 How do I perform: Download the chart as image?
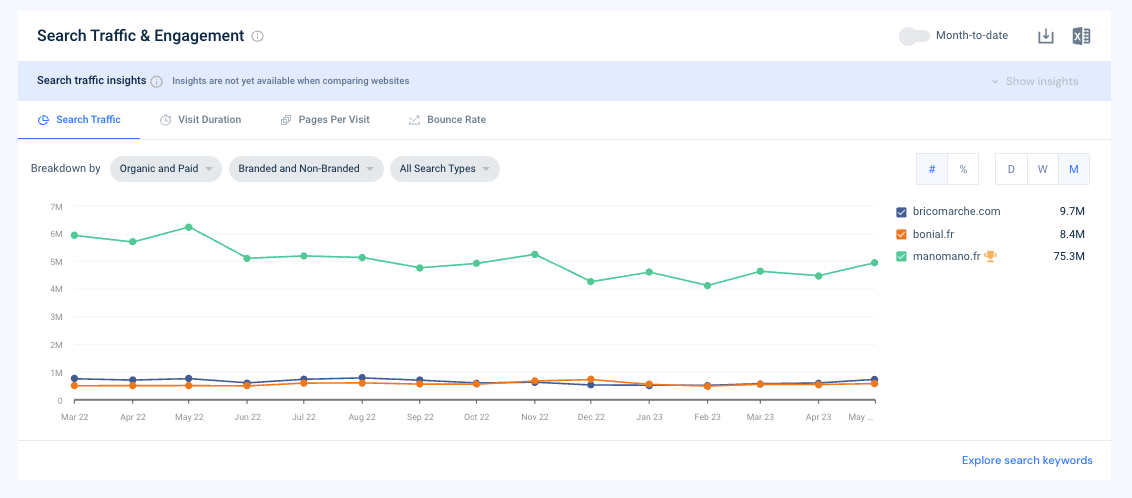tap(1045, 36)
